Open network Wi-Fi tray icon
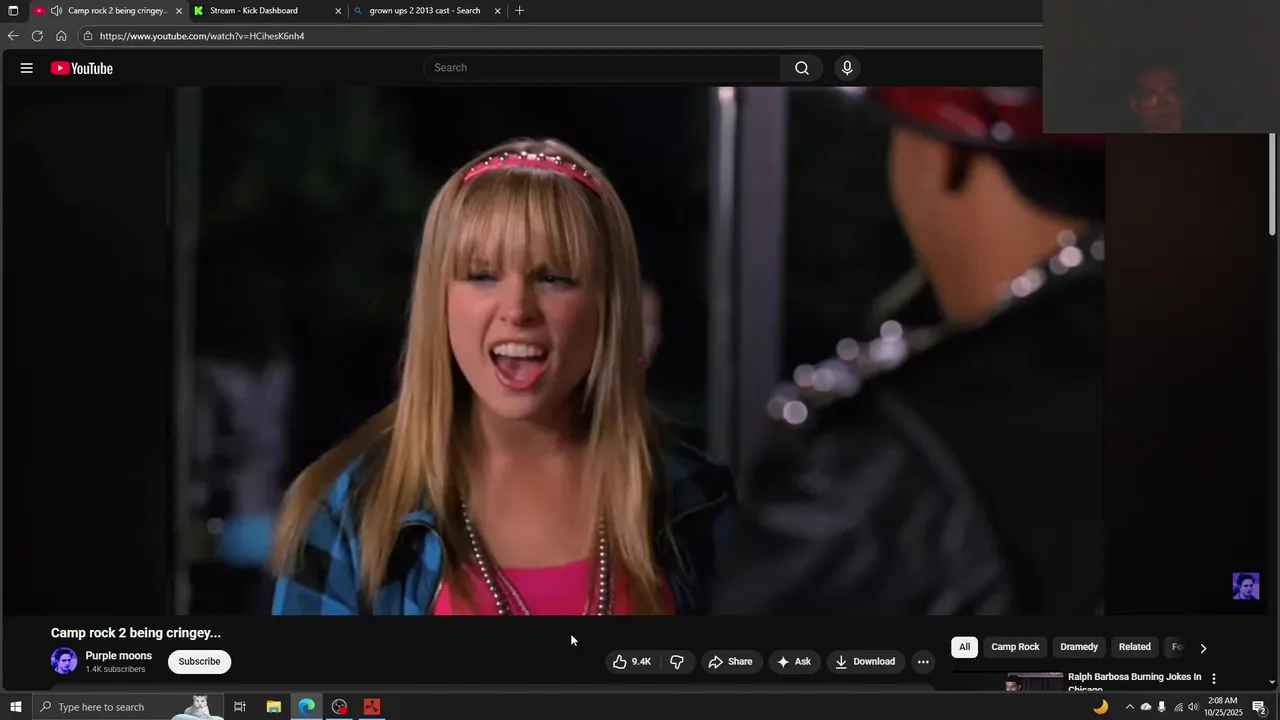 [1178, 707]
